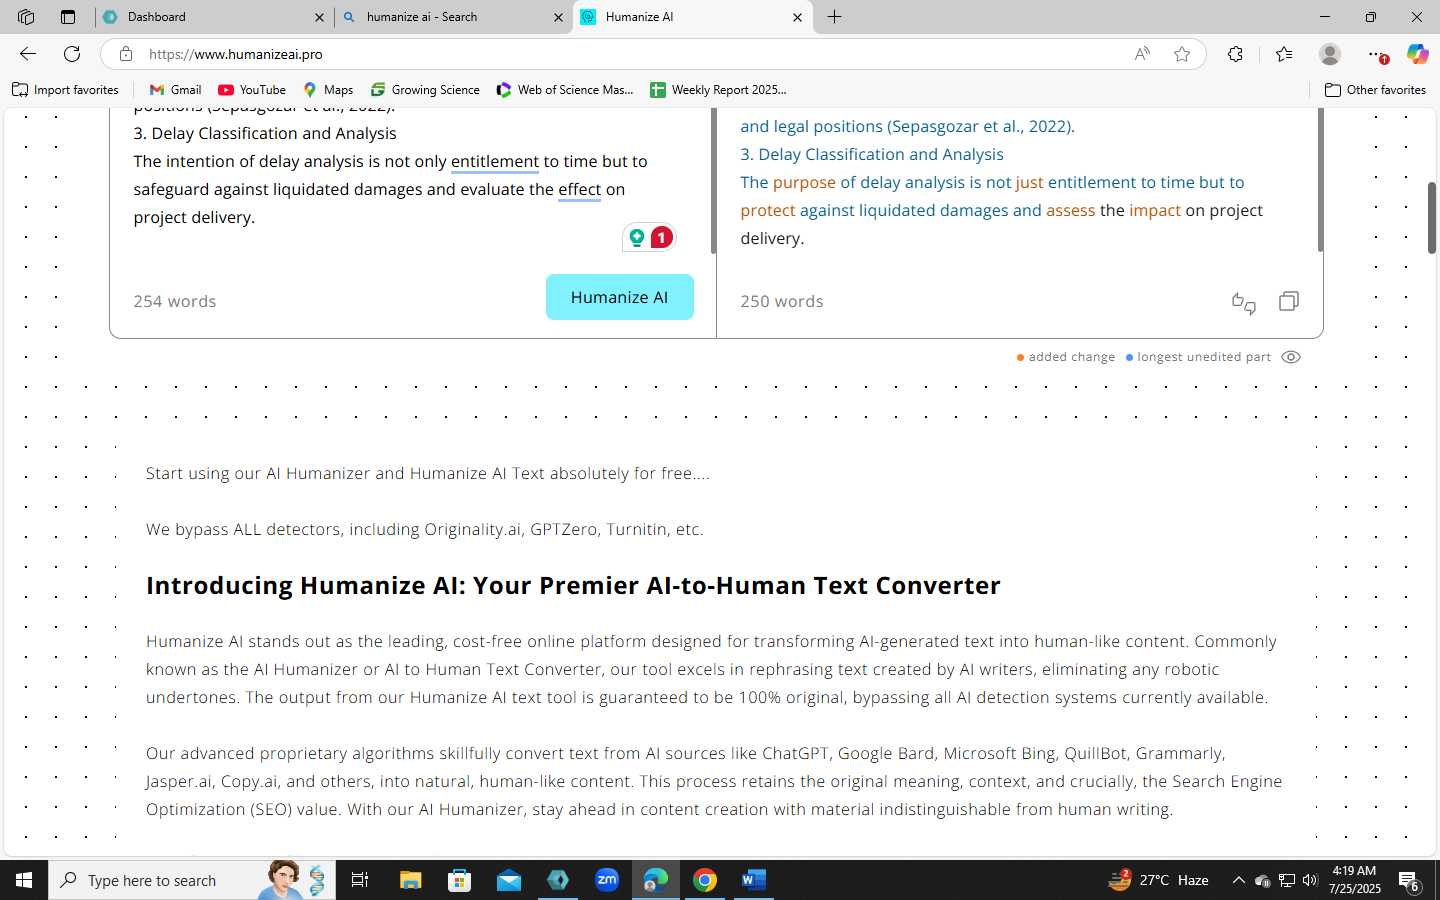Switch to humanize ai - Search tab

click(453, 17)
